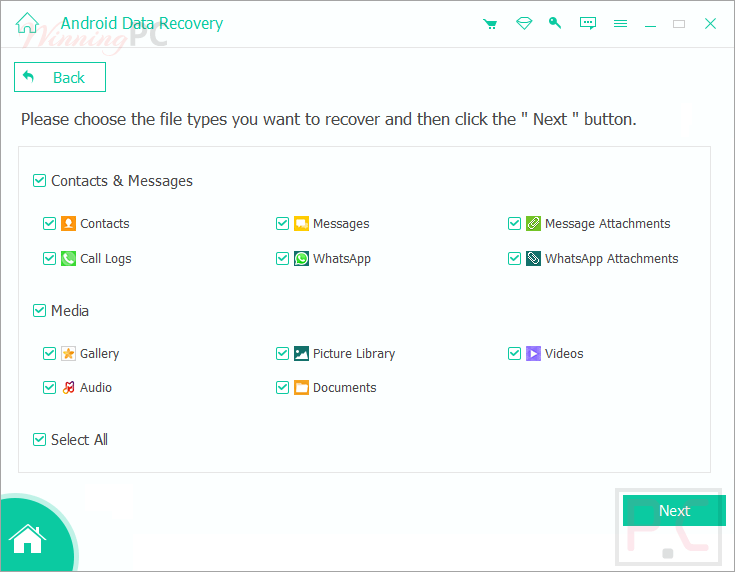Click the diamond upgrade icon
The height and width of the screenshot is (572, 735).
(524, 23)
